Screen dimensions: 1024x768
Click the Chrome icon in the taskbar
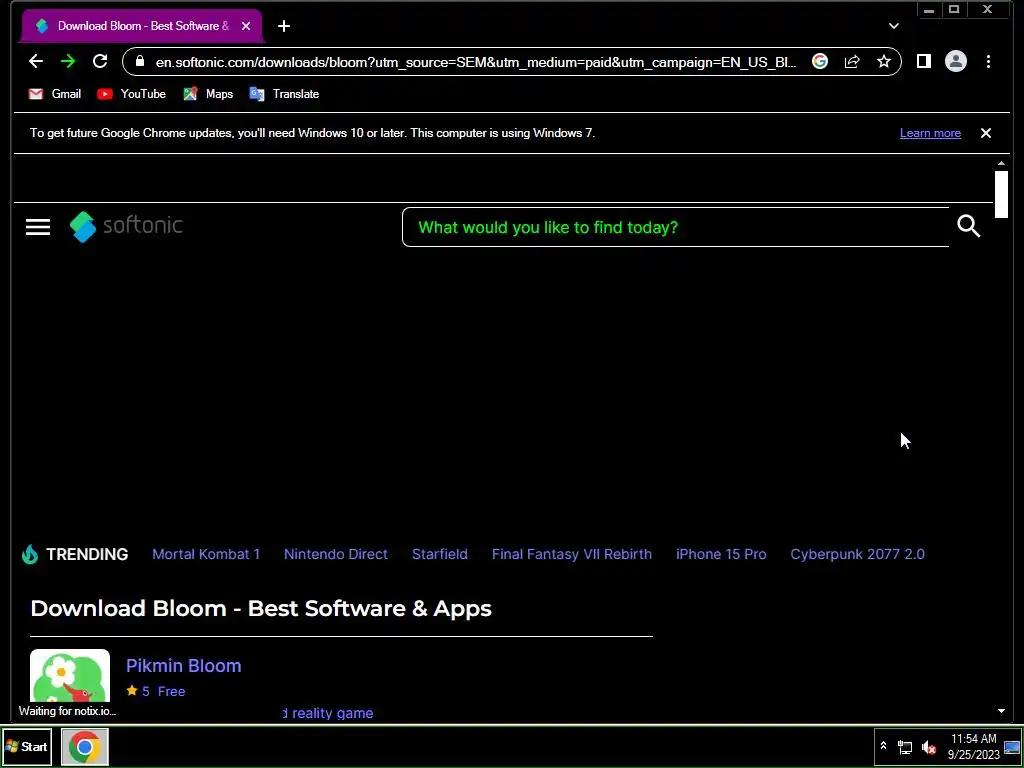point(84,746)
